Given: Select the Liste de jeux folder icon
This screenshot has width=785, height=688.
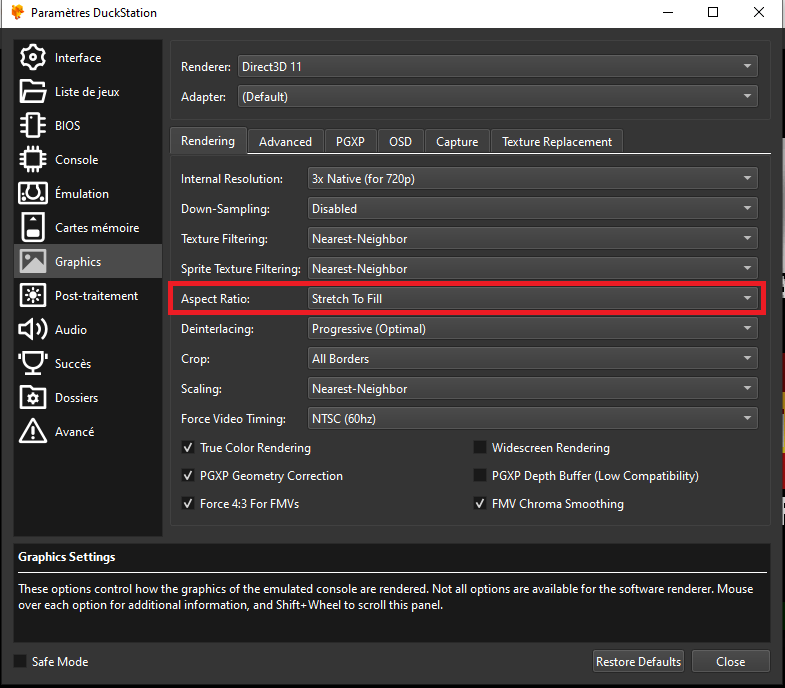Looking at the screenshot, I should (x=33, y=92).
